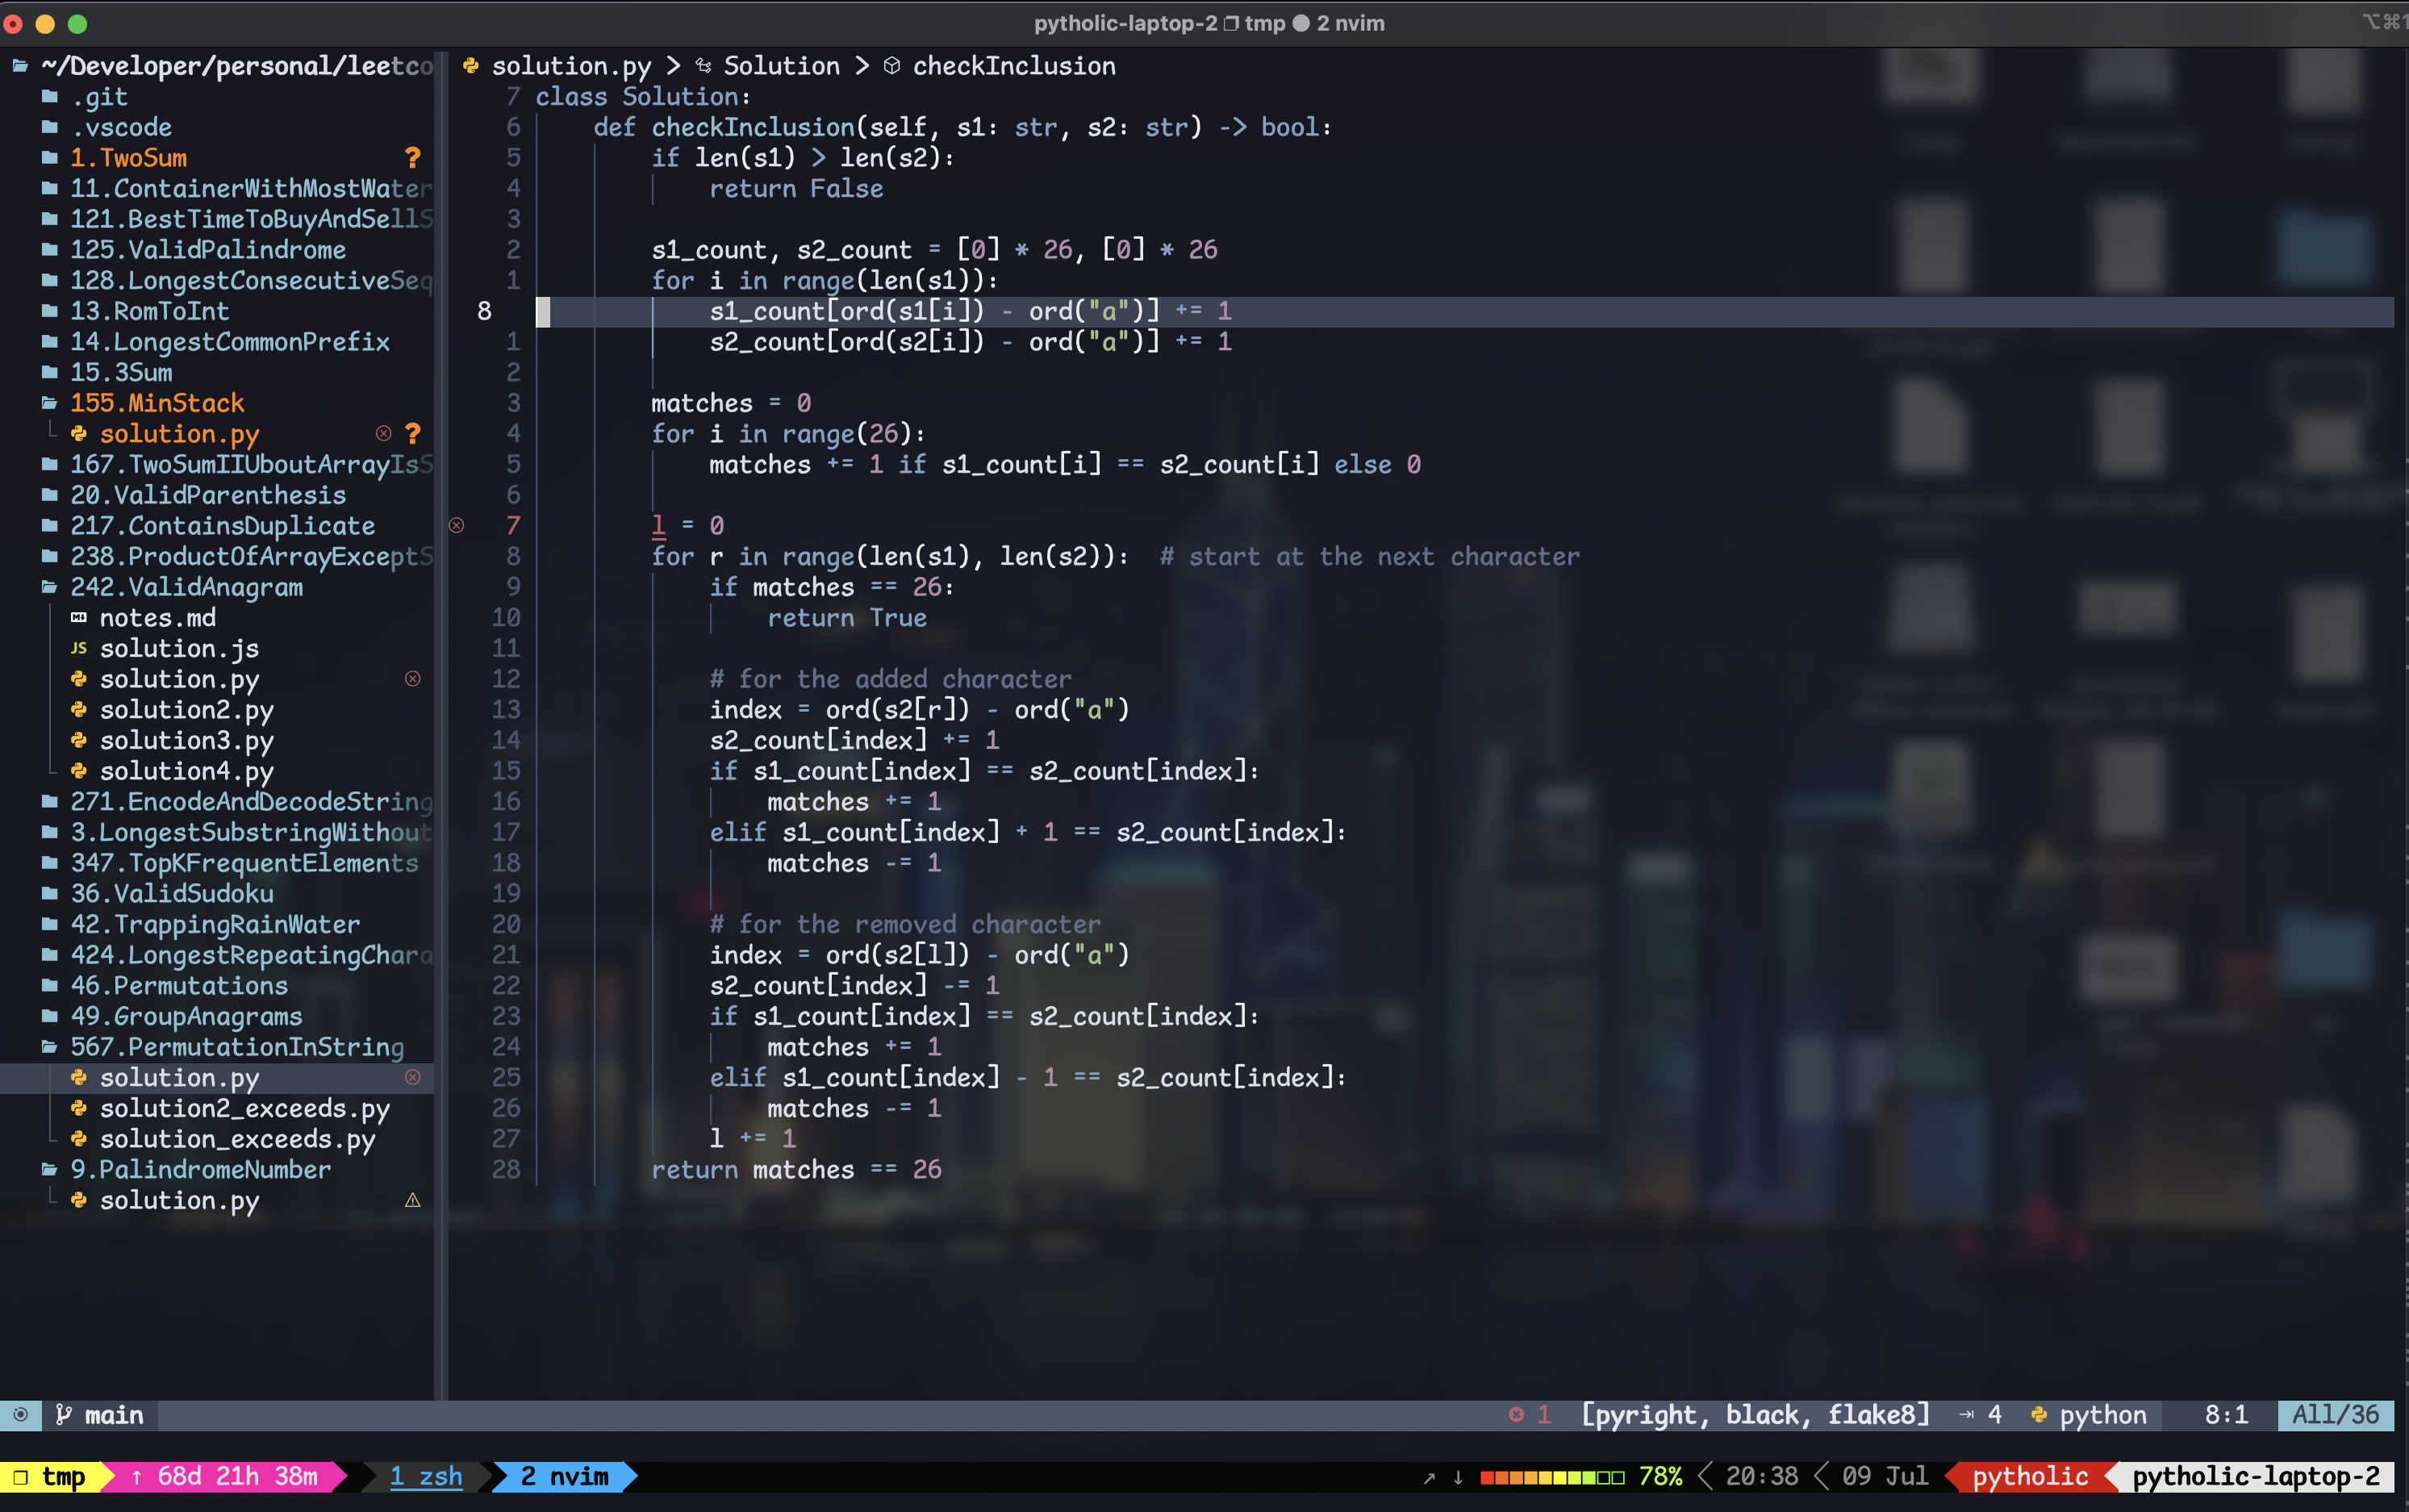Click the warning triangle on 9.PalindromeNumber solution.py
The image size is (2409, 1512).
[413, 1200]
